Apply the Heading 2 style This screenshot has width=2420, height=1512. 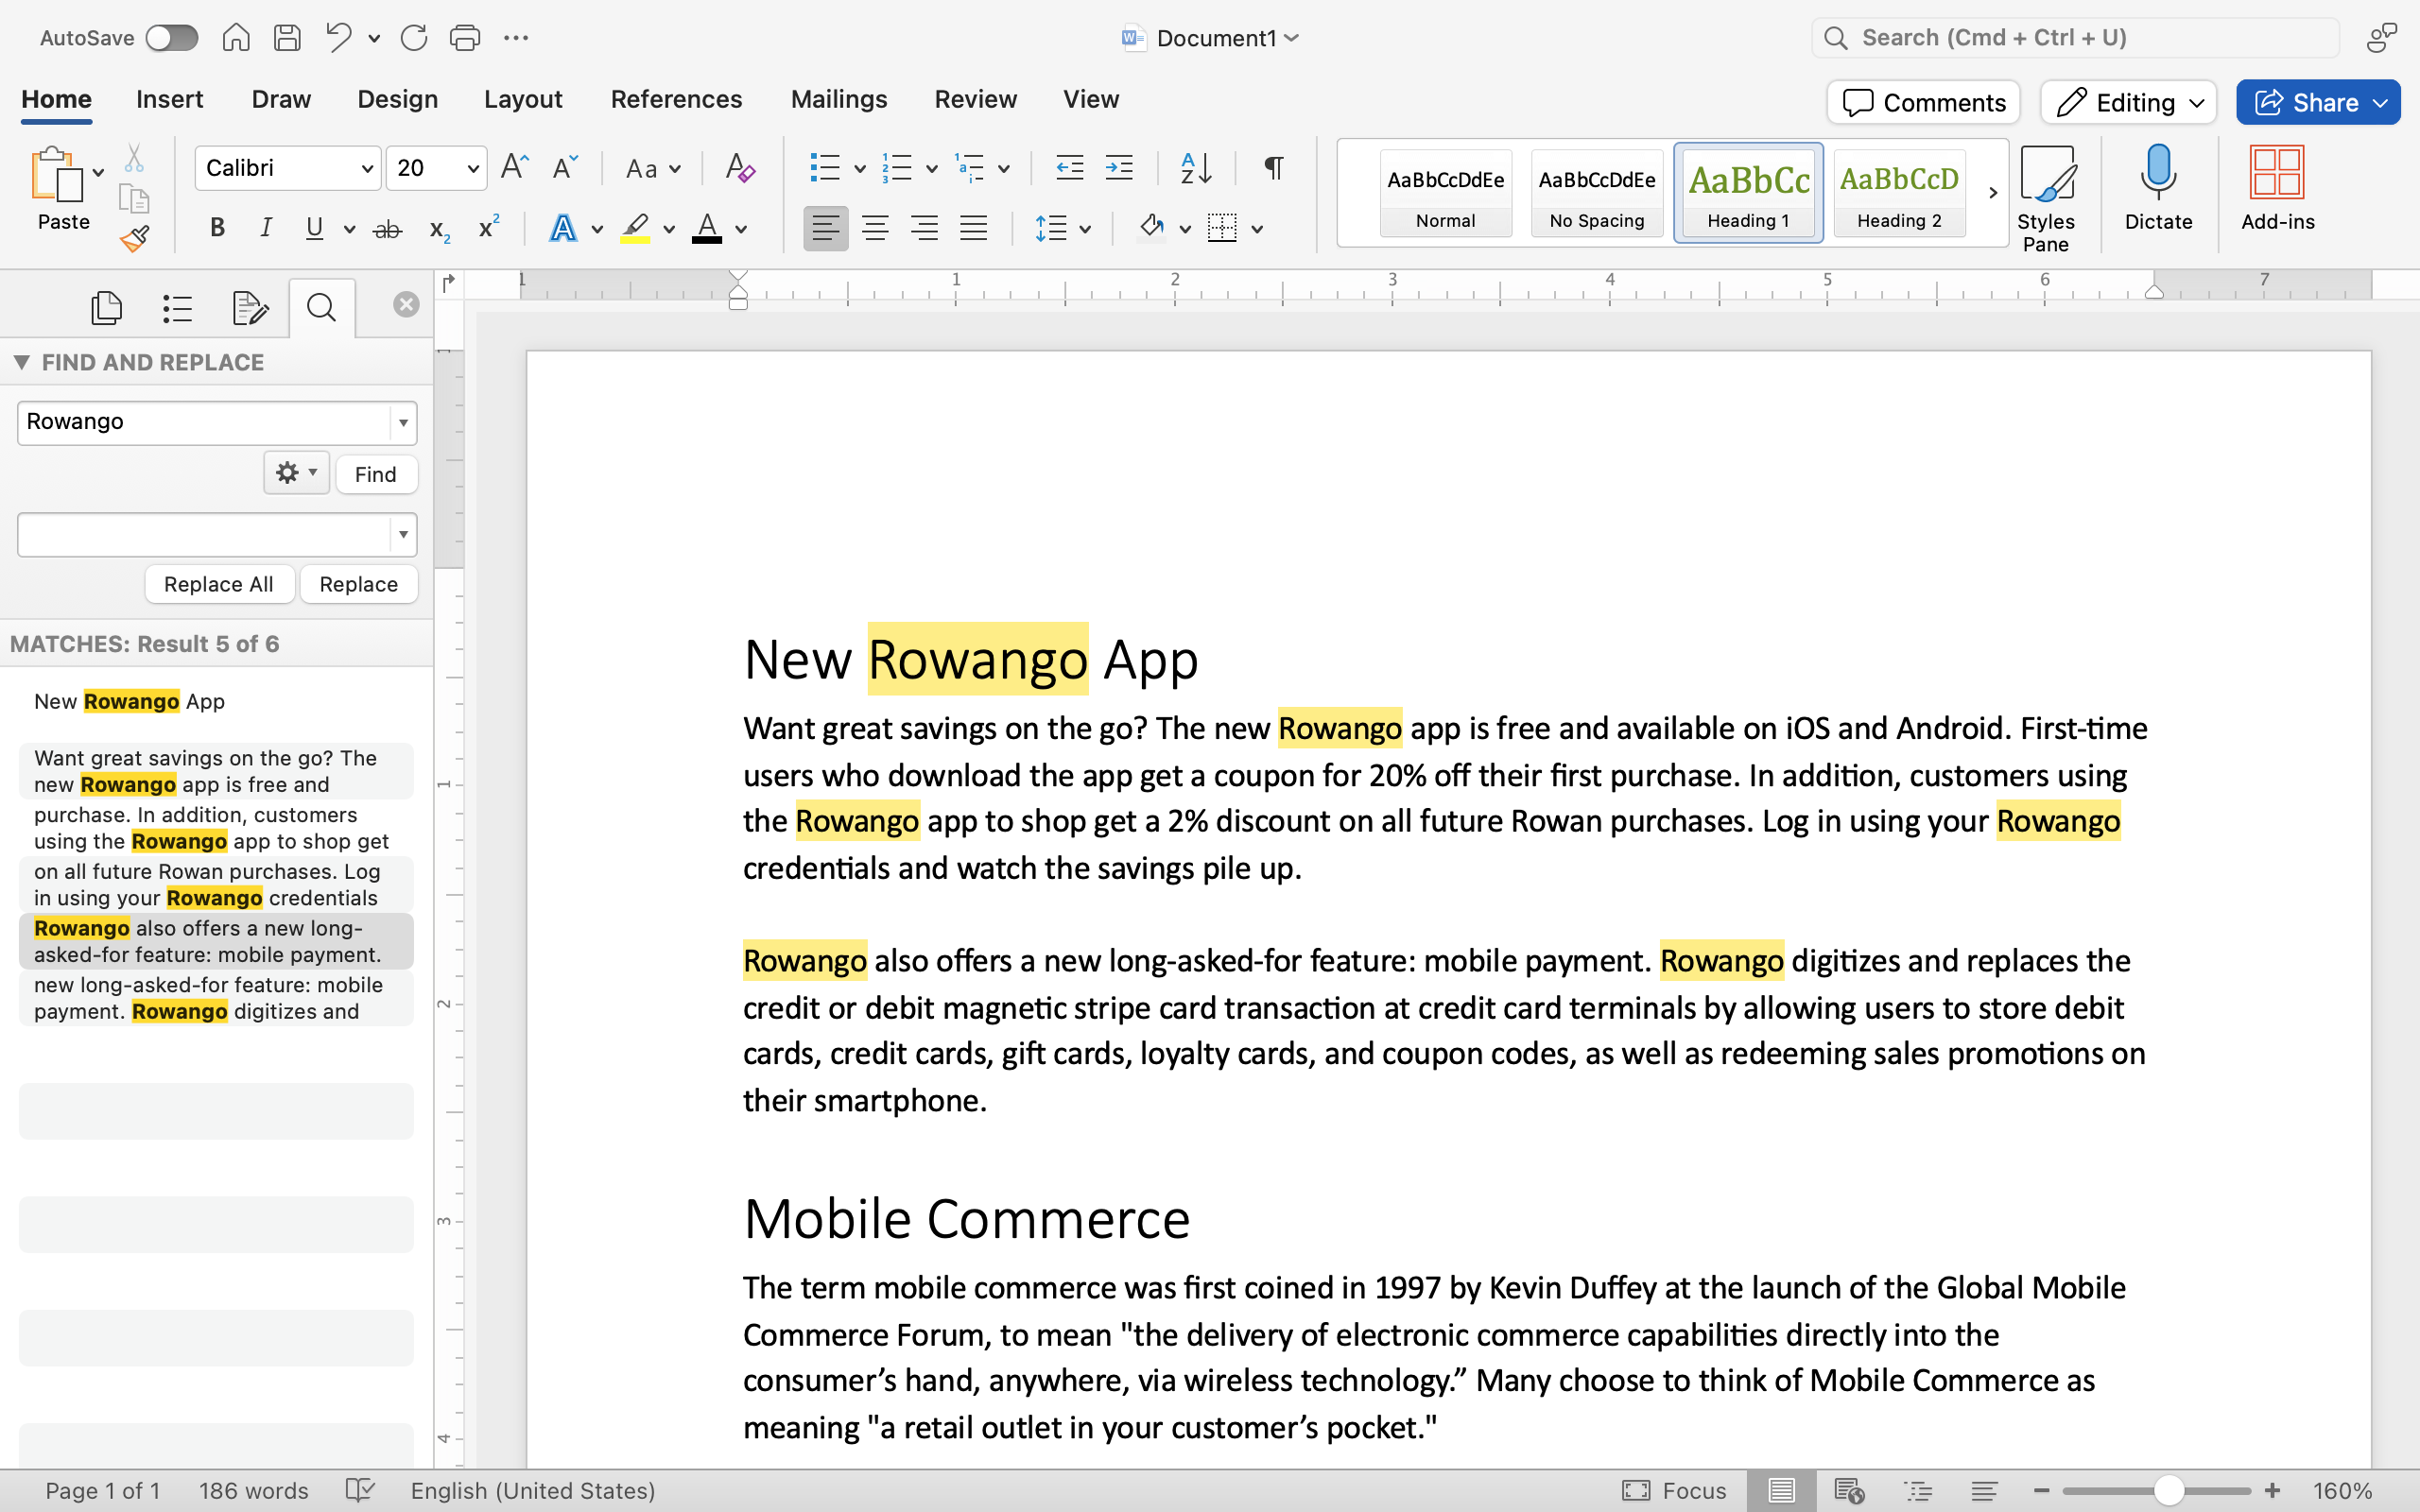point(1899,193)
